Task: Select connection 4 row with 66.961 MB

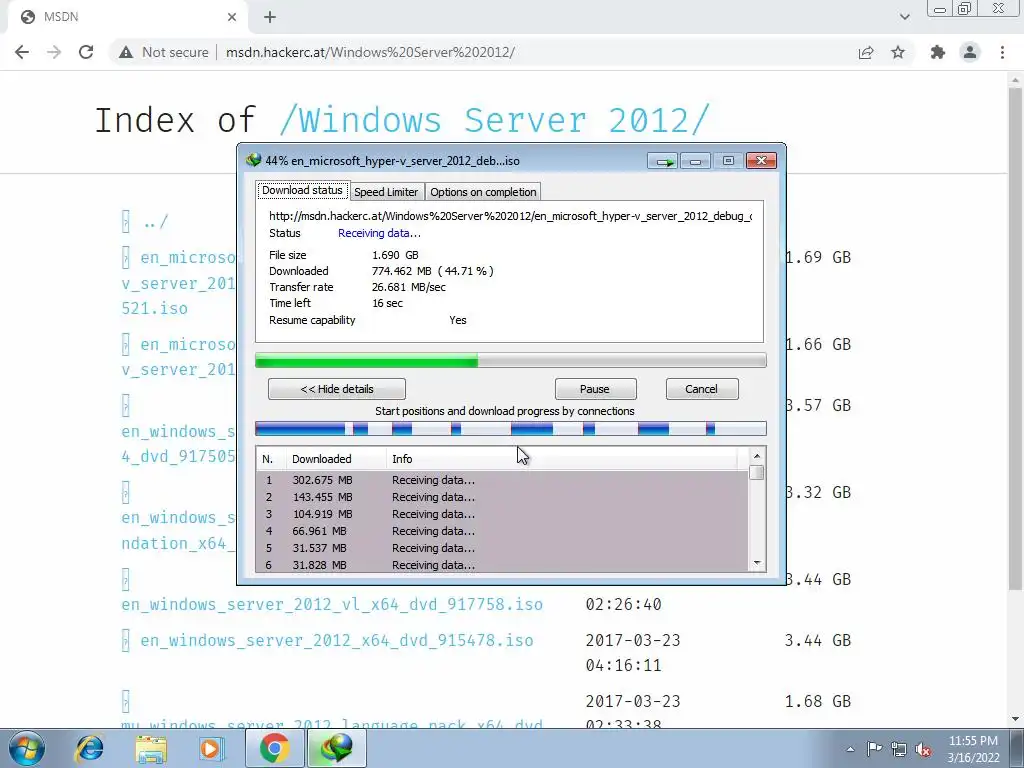Action: [502, 531]
